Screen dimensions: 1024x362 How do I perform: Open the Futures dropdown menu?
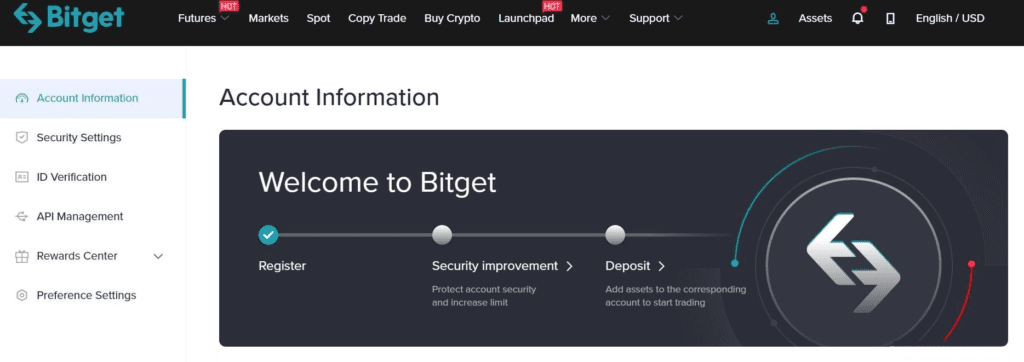[203, 18]
